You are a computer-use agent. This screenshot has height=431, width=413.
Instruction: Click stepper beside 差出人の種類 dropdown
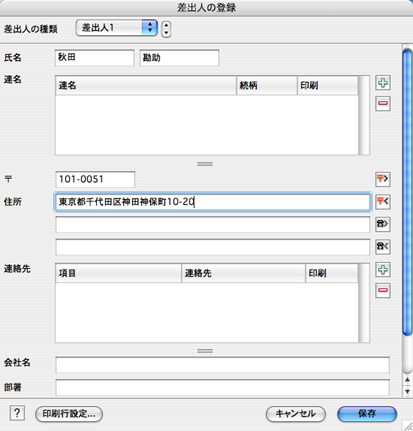click(166, 29)
